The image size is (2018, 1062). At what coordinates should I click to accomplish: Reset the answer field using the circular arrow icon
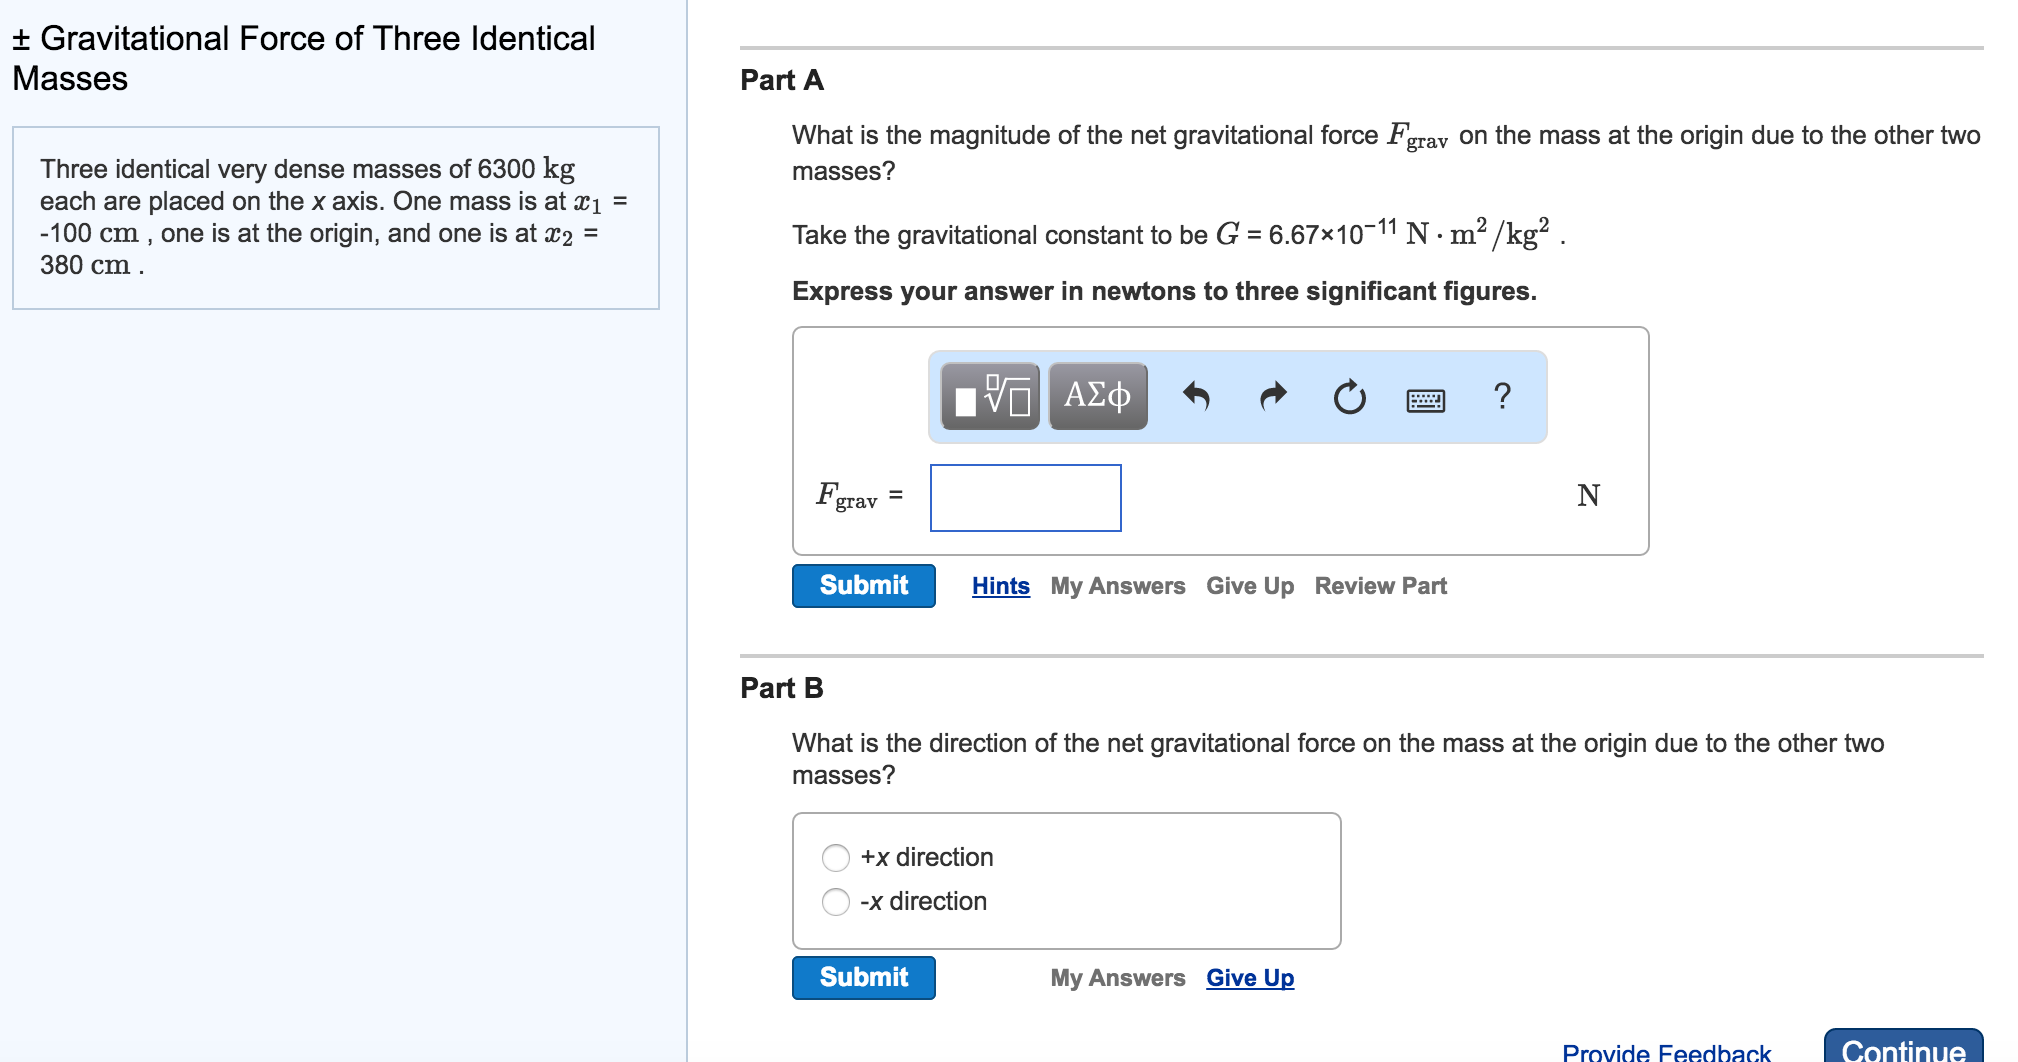[1348, 396]
